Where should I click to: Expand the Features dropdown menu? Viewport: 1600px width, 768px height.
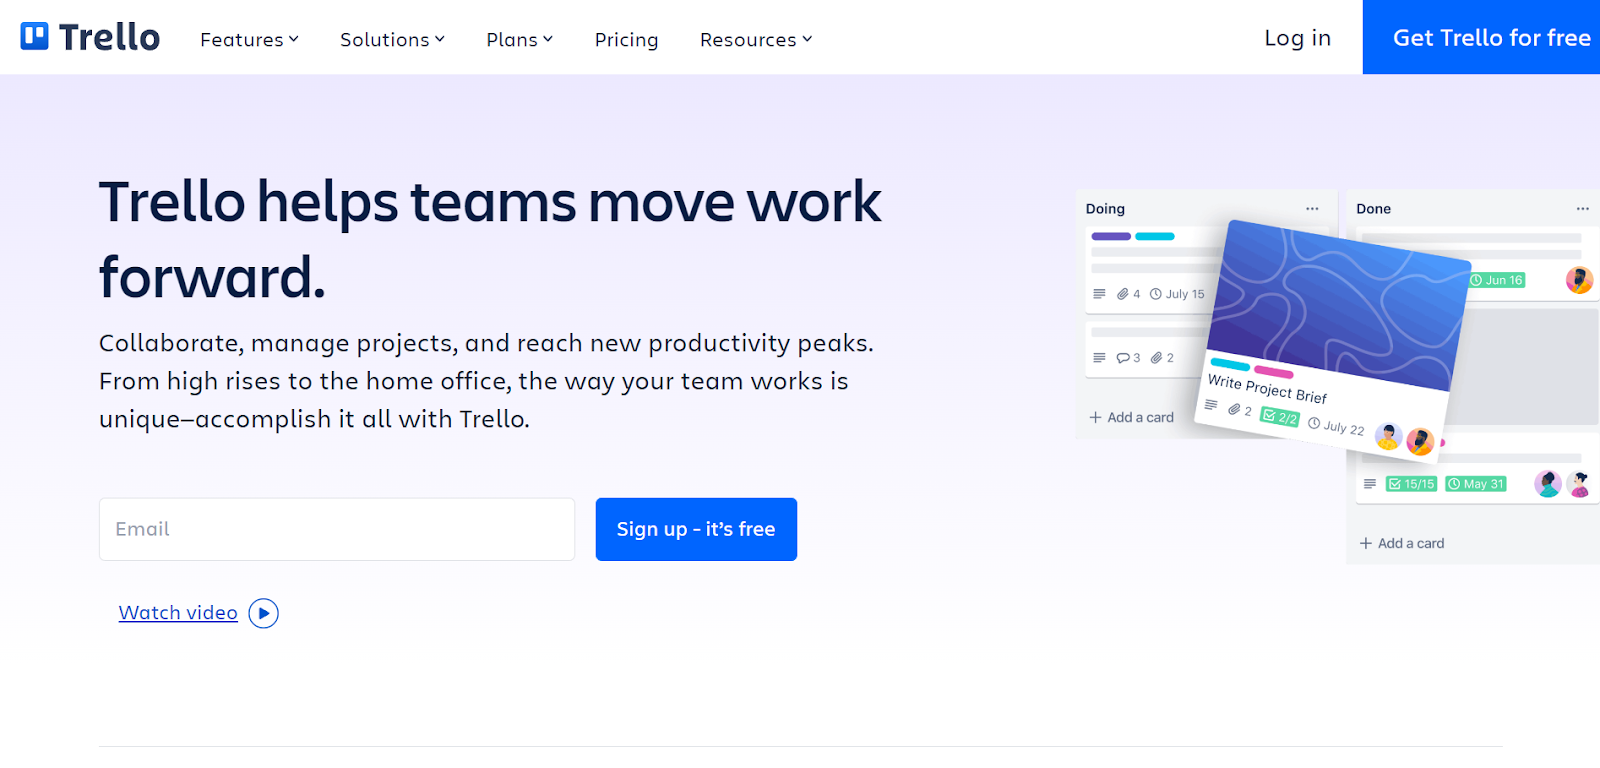pos(249,39)
